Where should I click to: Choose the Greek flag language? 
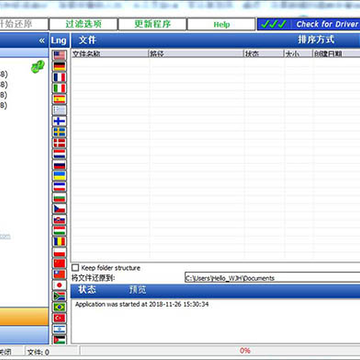[x=60, y=110]
